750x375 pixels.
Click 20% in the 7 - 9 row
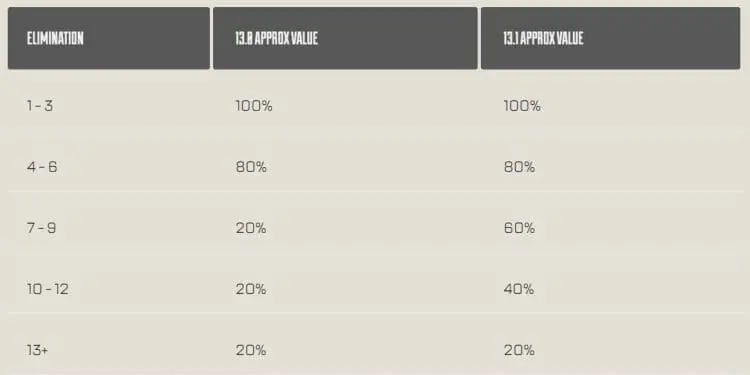click(x=251, y=228)
